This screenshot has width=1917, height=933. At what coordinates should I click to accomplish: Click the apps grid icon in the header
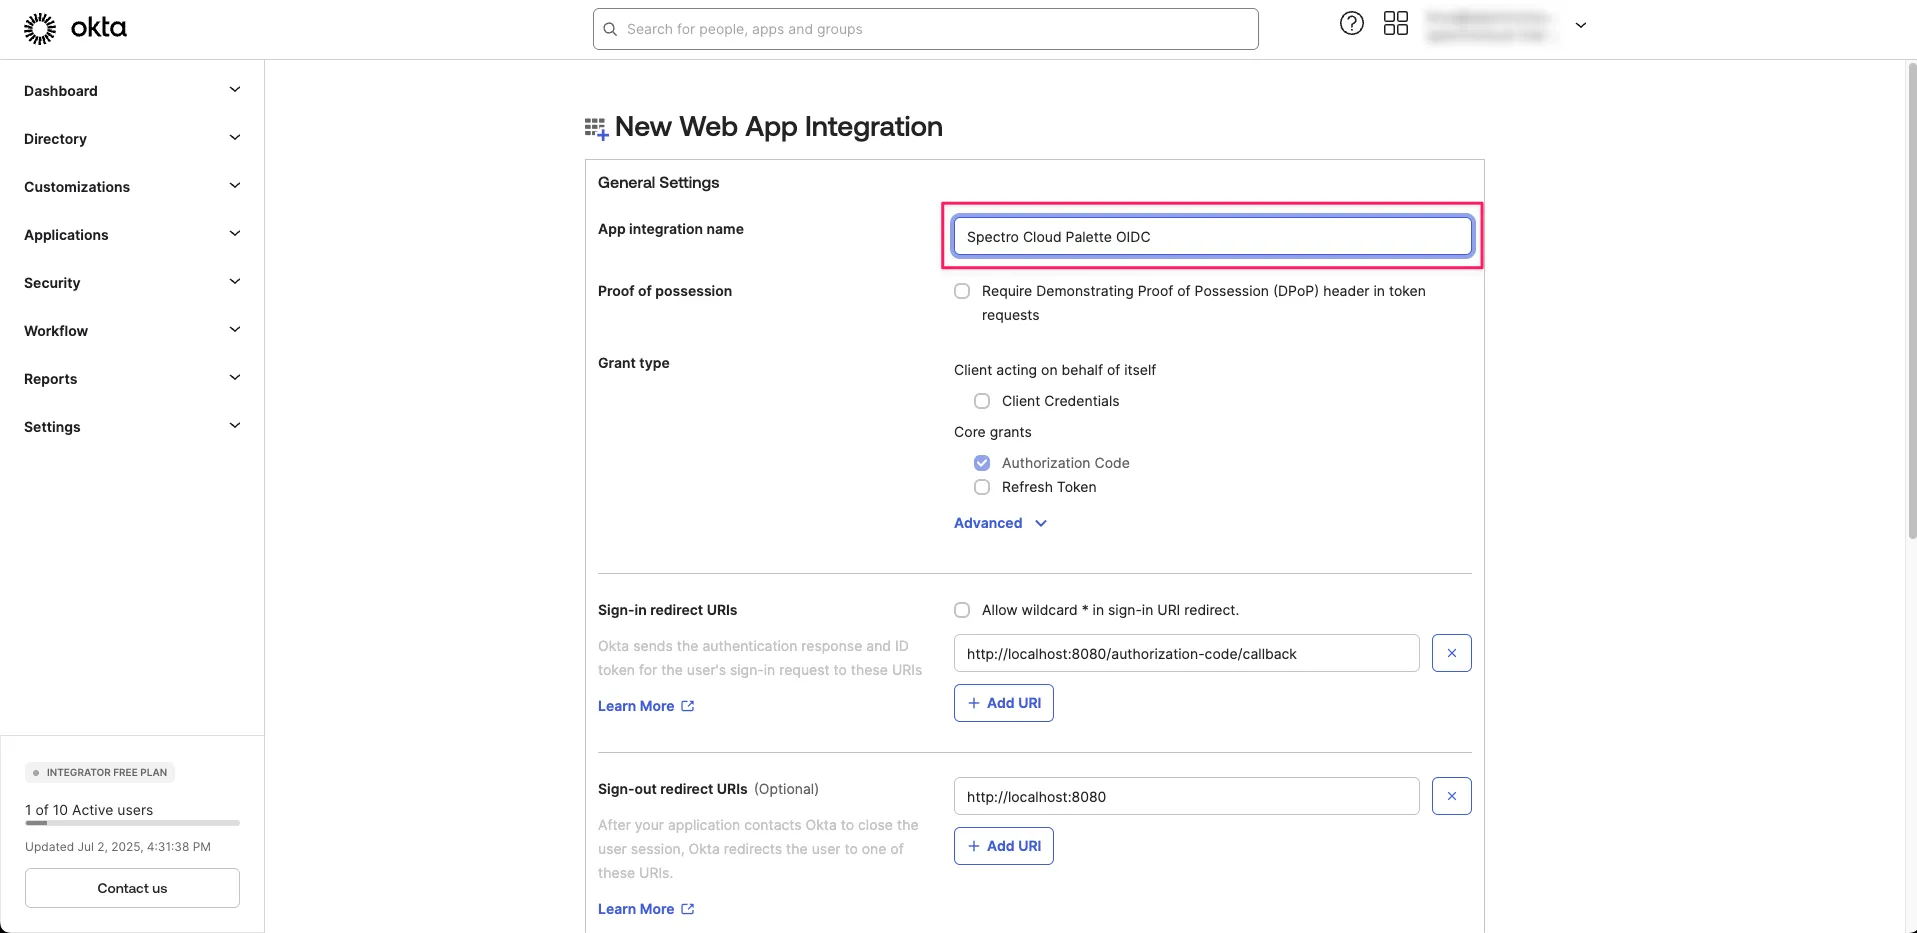[x=1396, y=23]
